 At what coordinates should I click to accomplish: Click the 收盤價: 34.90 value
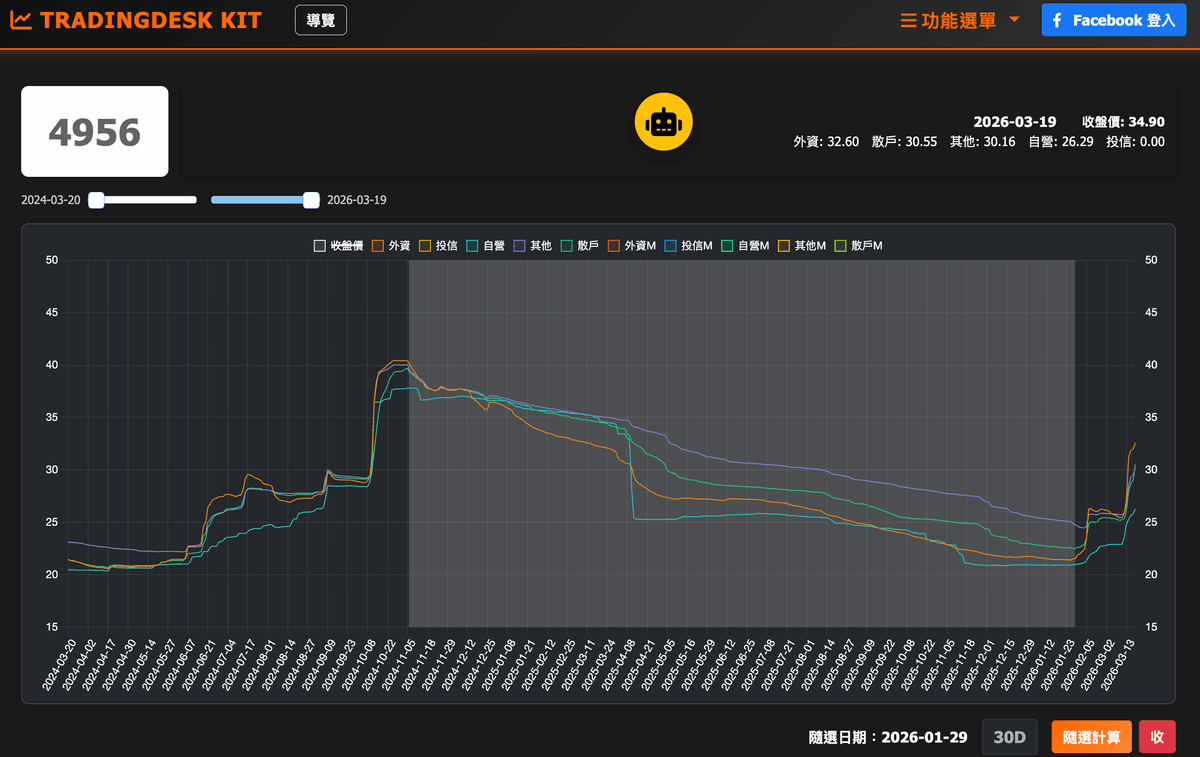pyautogui.click(x=1123, y=122)
